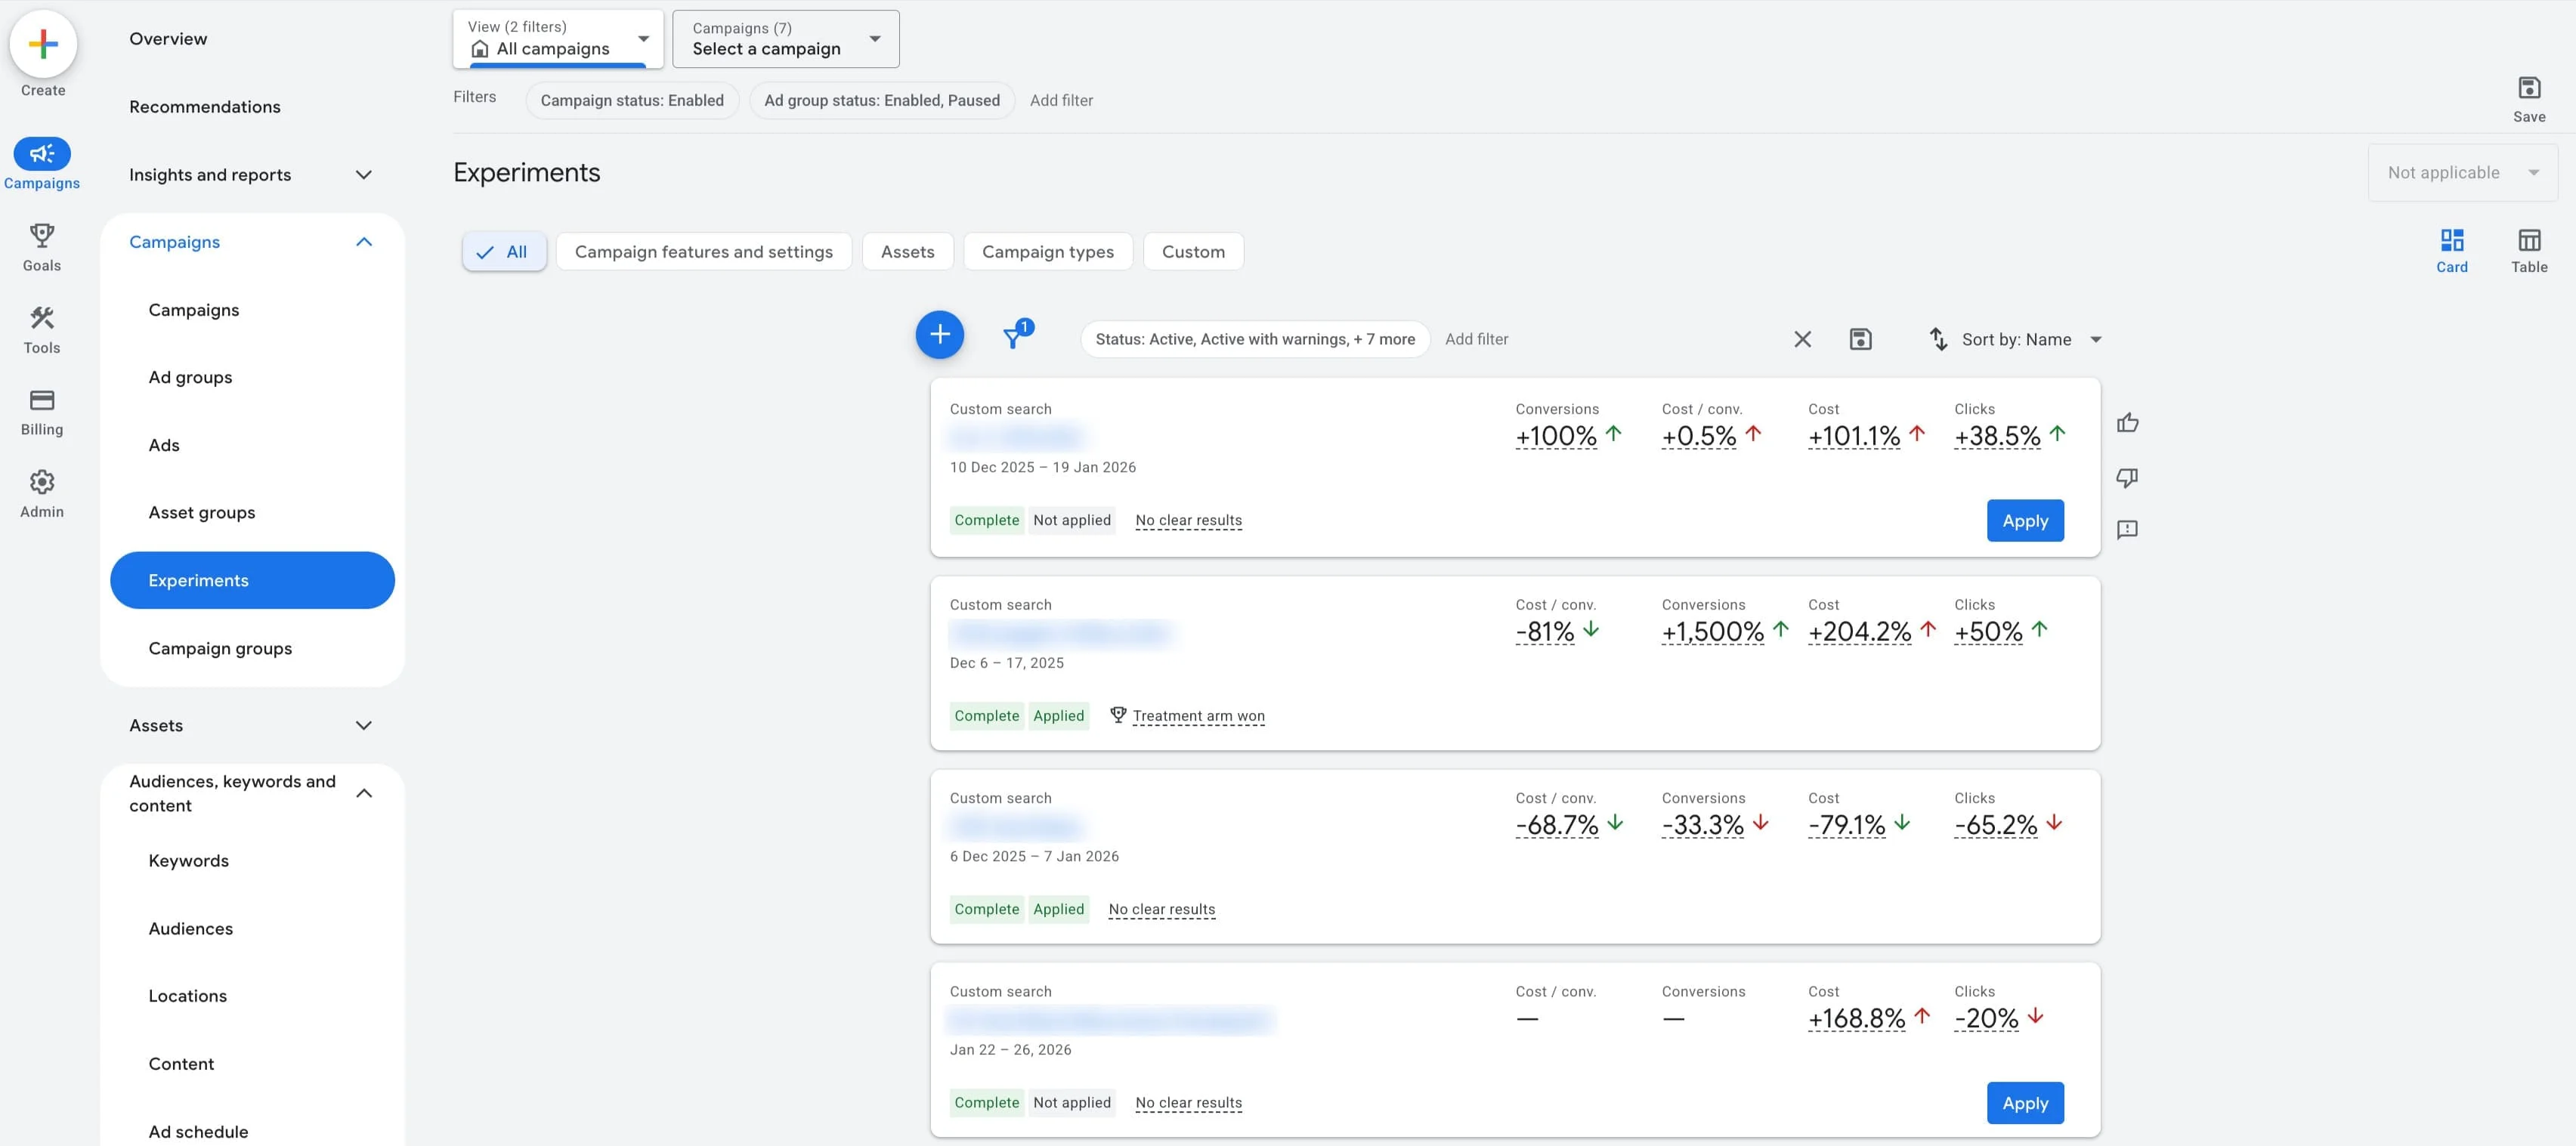Apply the Jan 22 – 26 experiment
This screenshot has height=1146, width=2576.
click(2024, 1103)
